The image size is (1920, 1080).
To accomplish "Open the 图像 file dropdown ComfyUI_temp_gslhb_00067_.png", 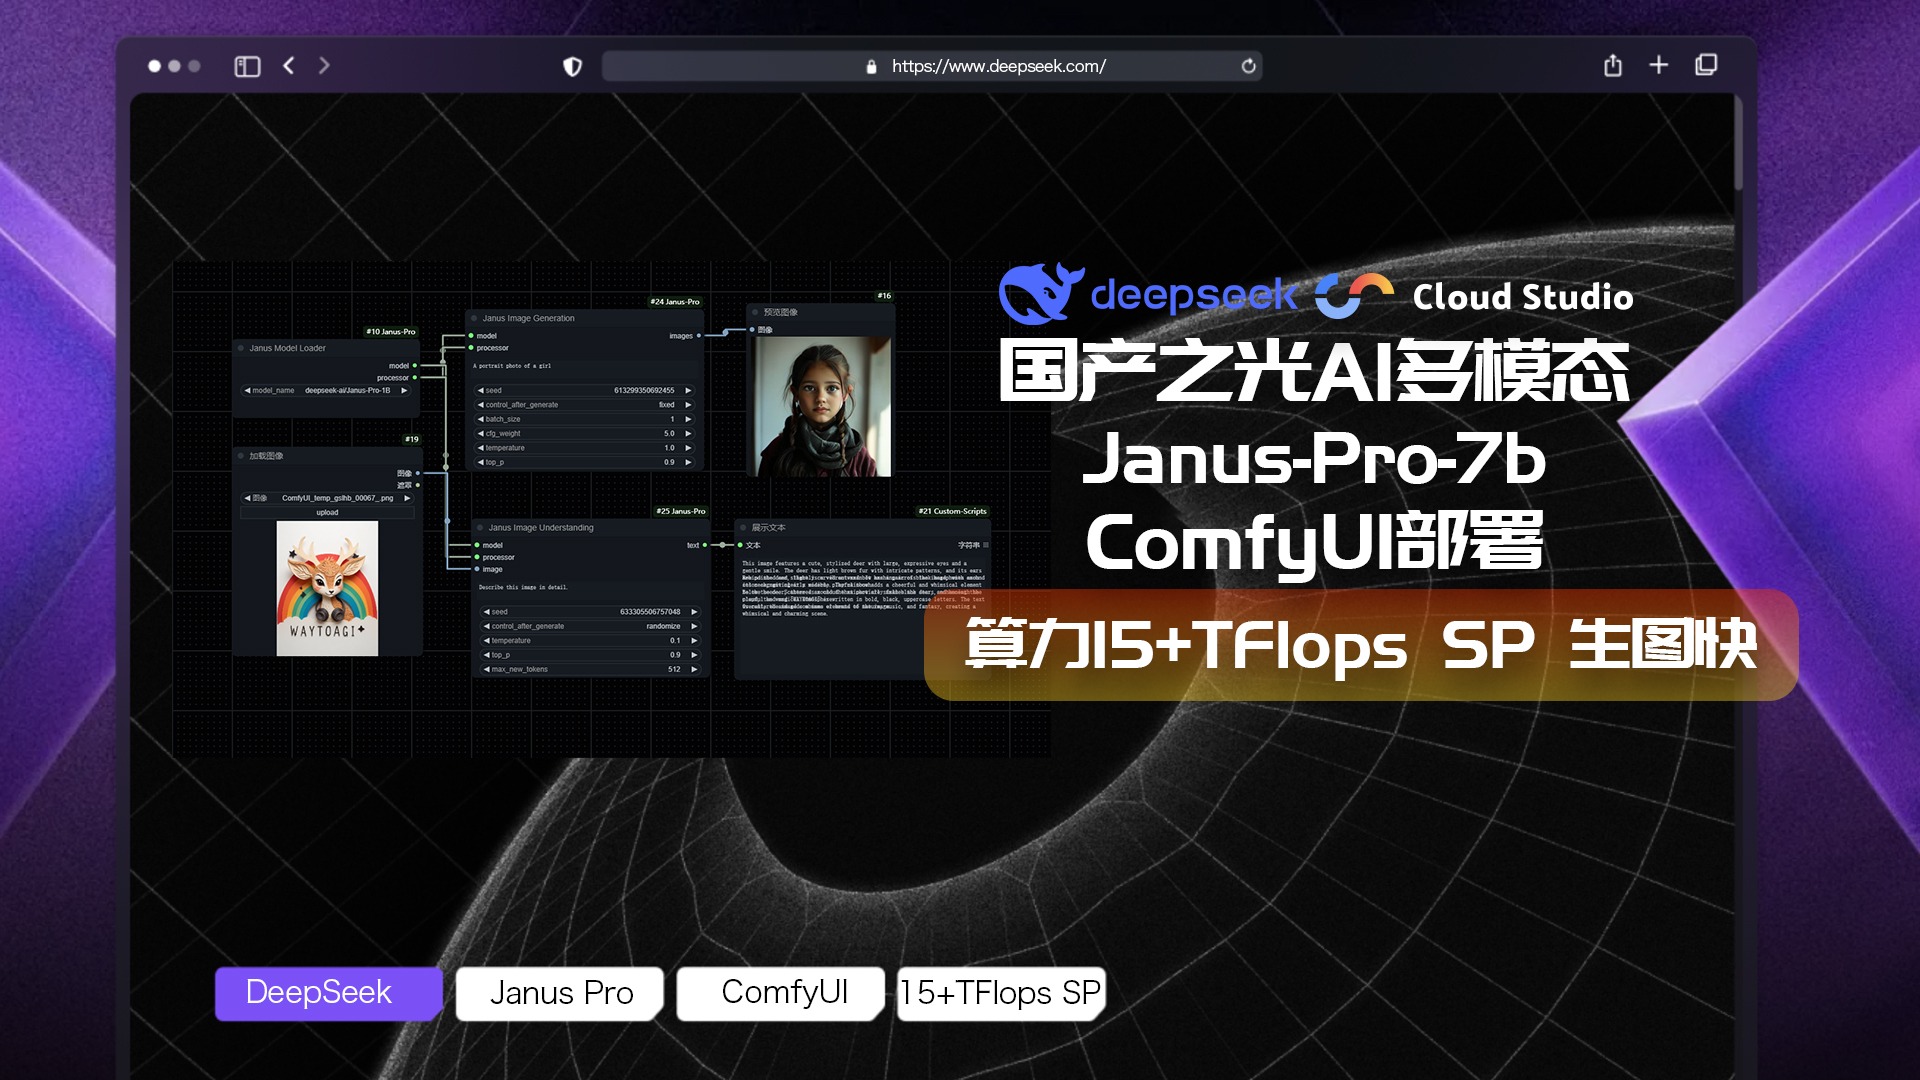I will 327,497.
